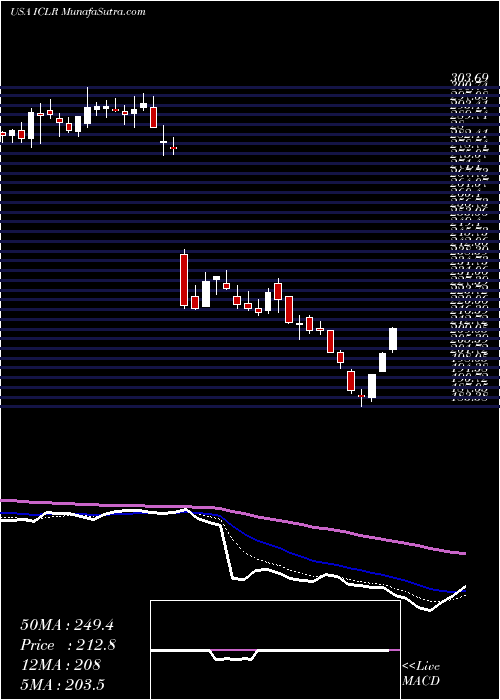Click the MACD histogram inset panel
500x700 pixels.
tap(275, 650)
